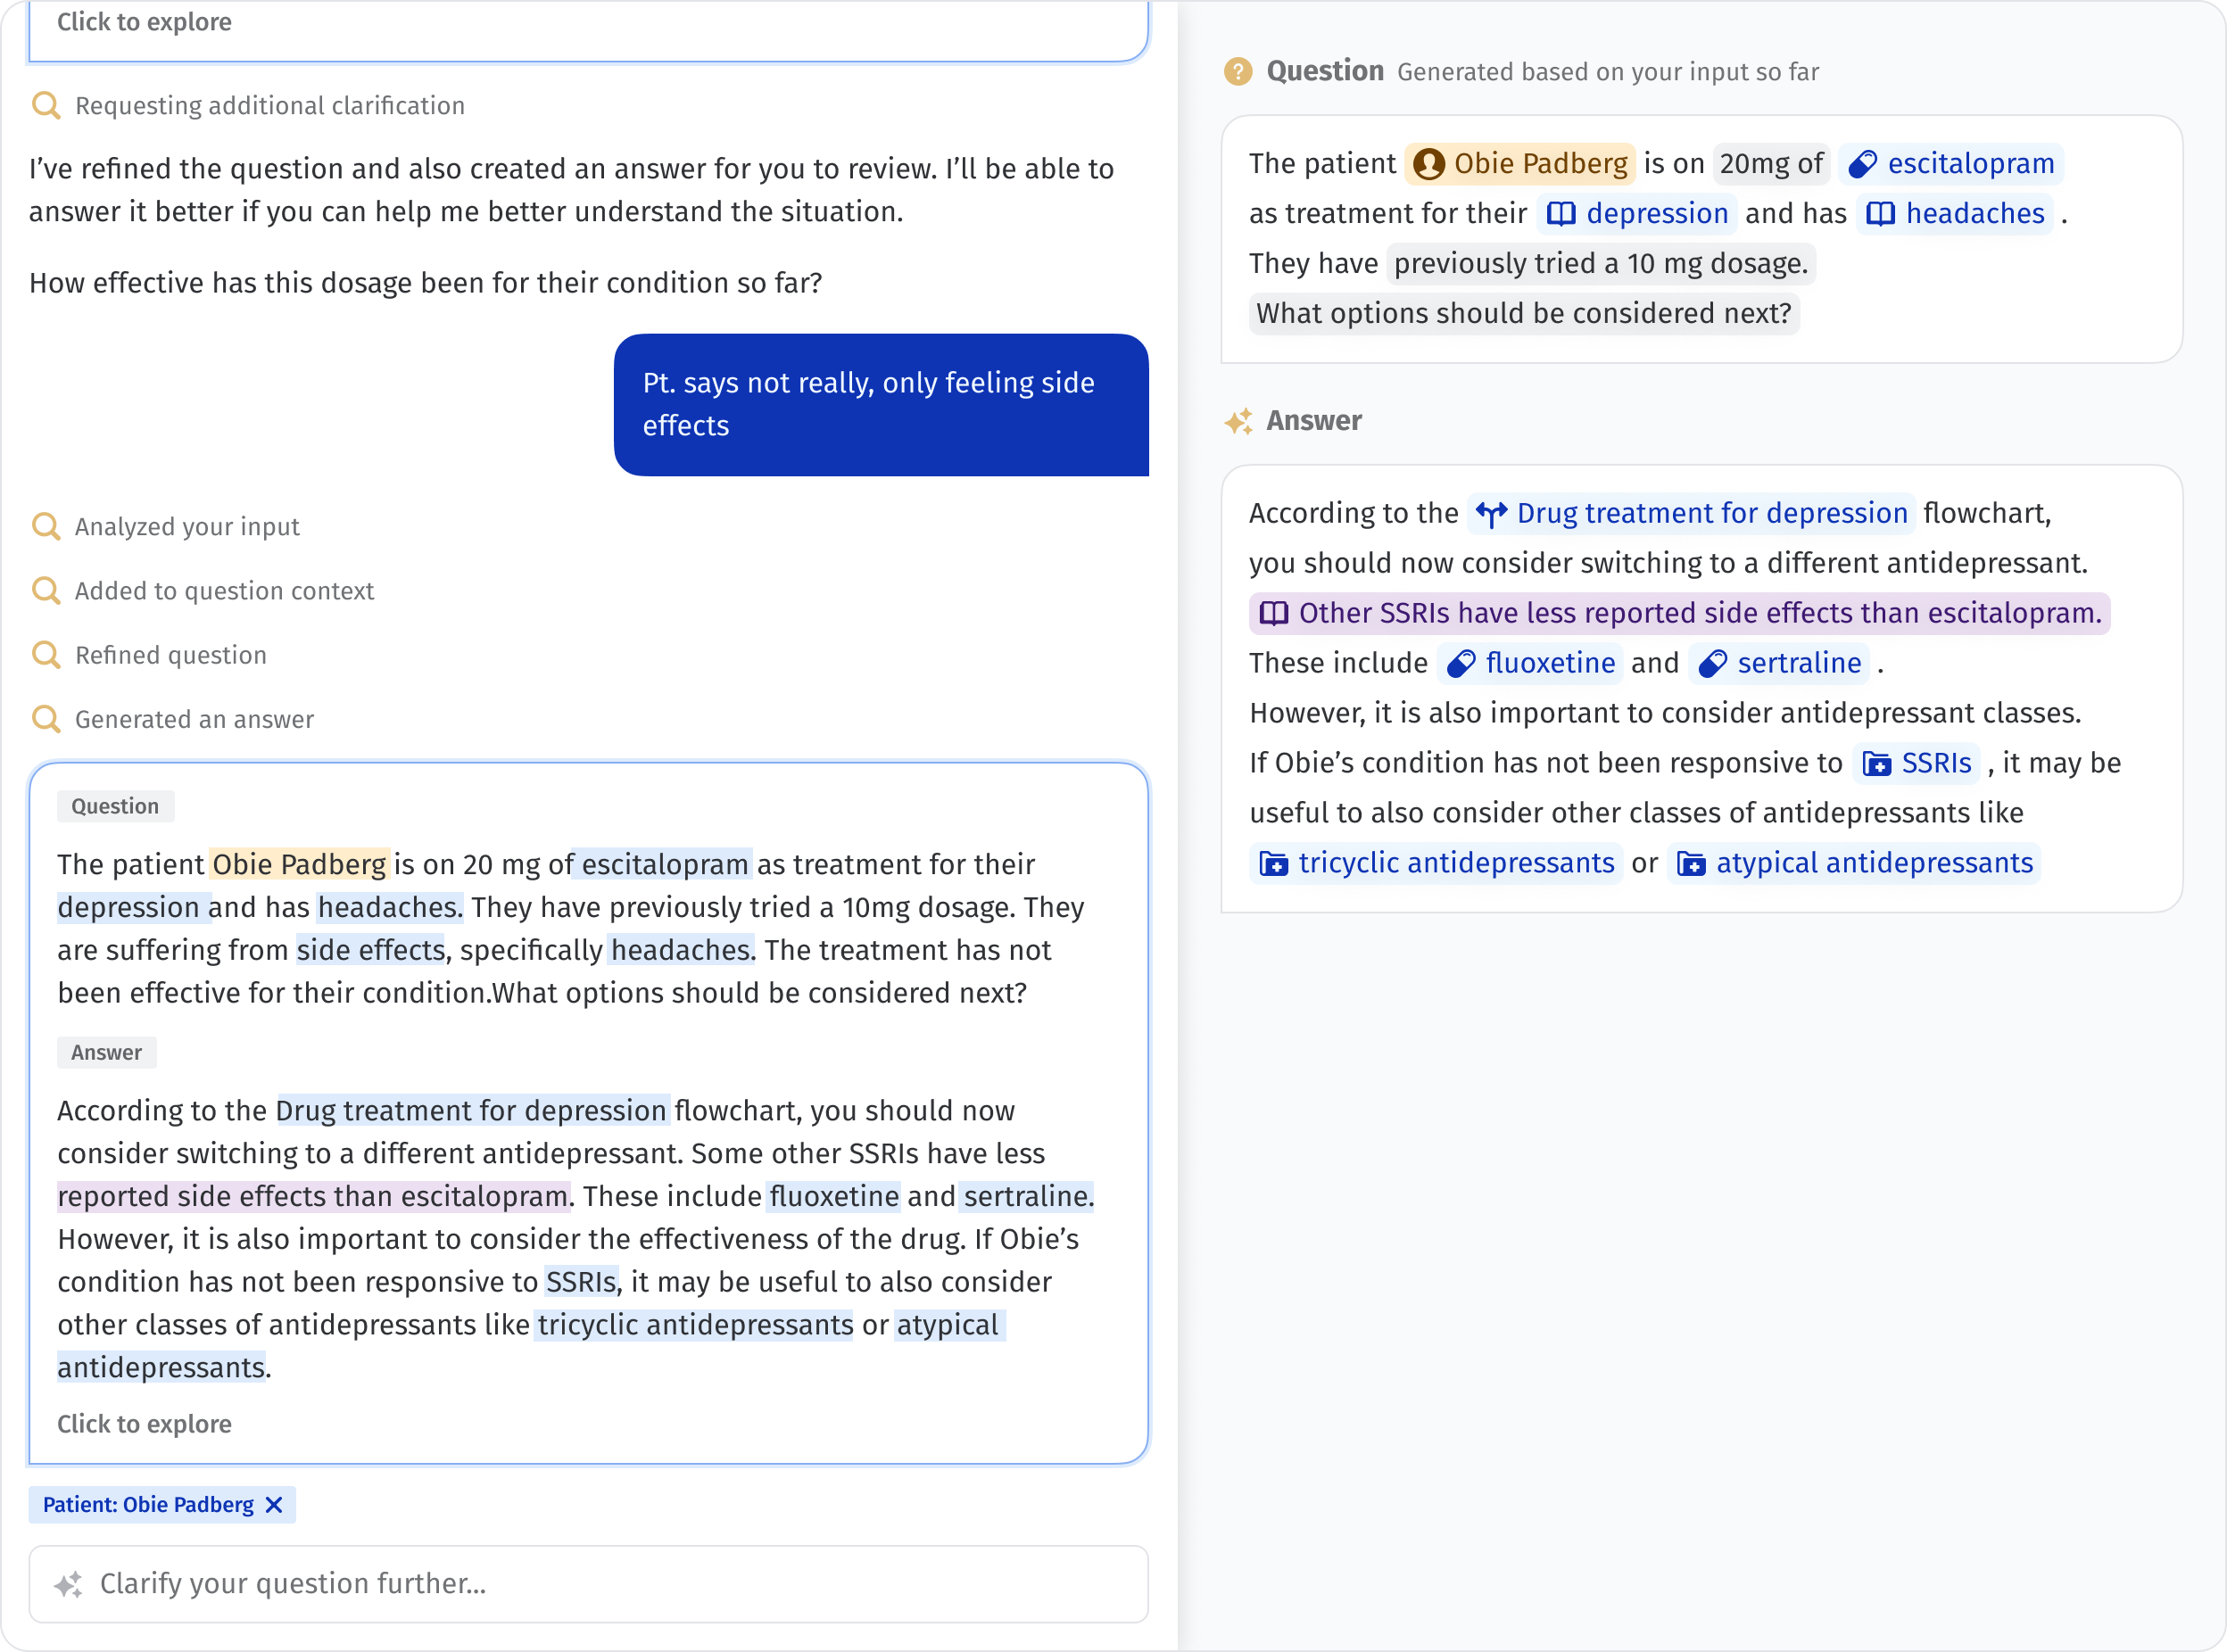The height and width of the screenshot is (1652, 2227).
Task: Open atypical antidepressants class tag
Action: (x=1855, y=864)
